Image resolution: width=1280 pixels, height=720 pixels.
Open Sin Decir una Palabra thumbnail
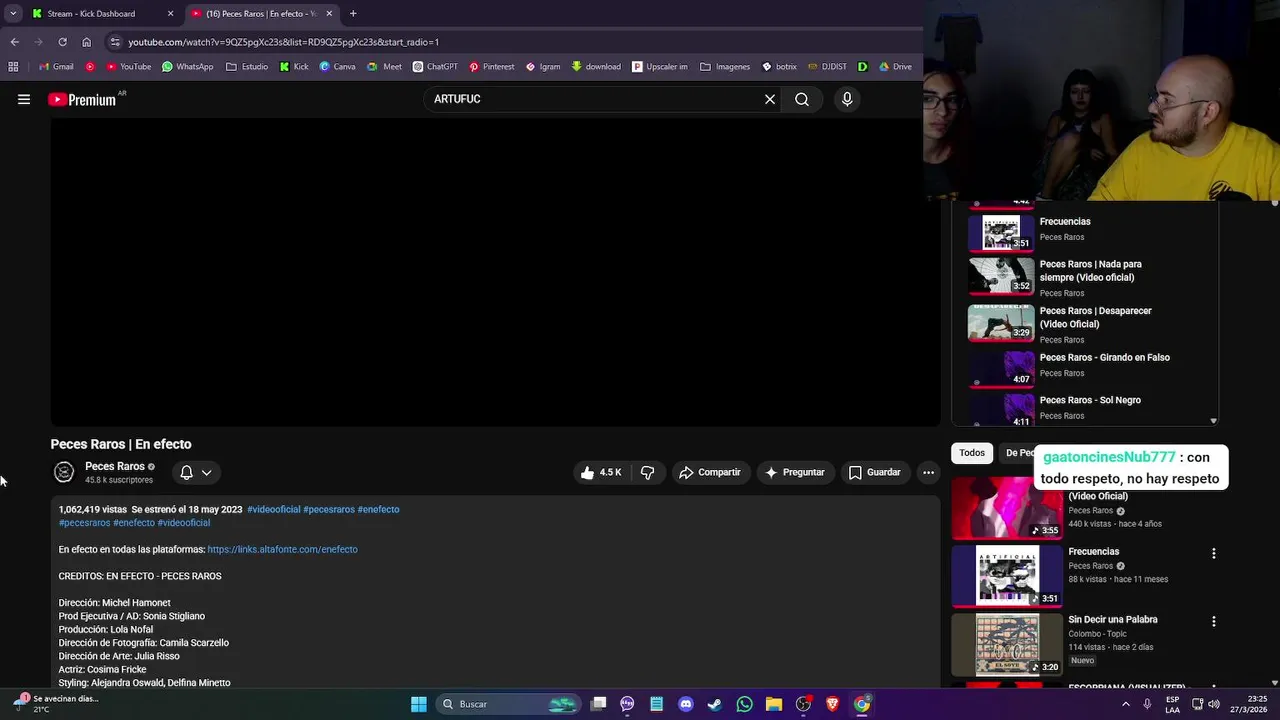tap(1007, 644)
